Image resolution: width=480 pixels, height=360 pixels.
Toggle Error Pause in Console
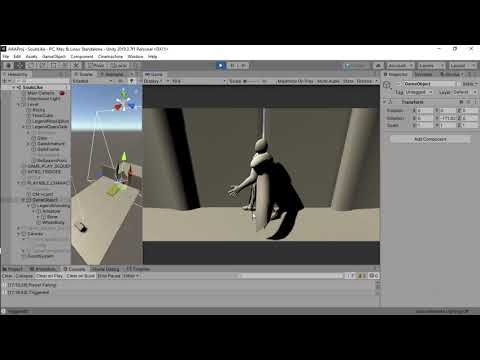click(109, 276)
